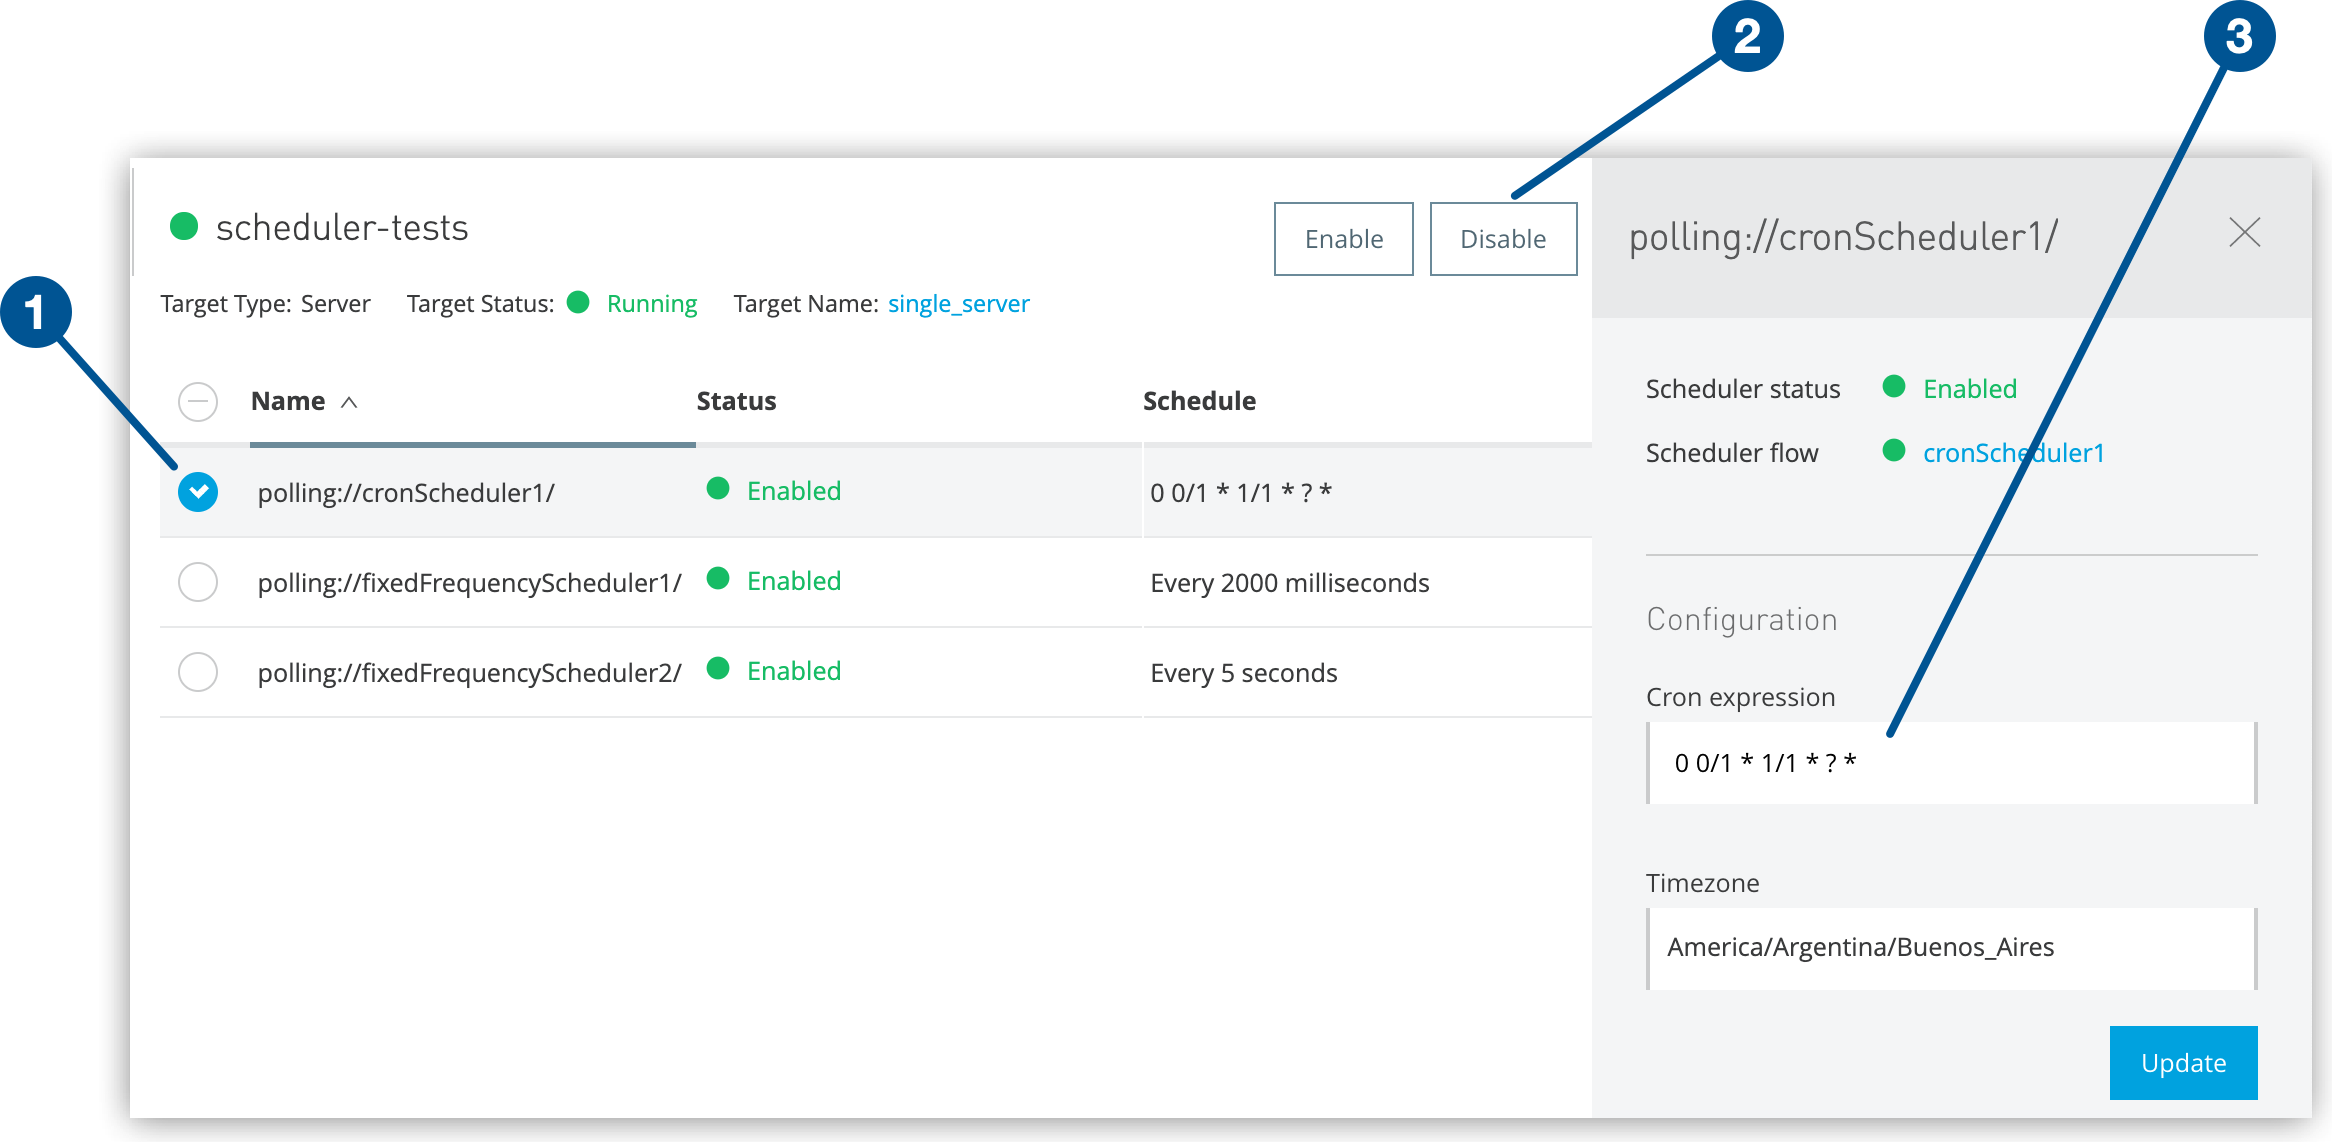Image resolution: width=2332 pixels, height=1142 pixels.
Task: Click the Status column header
Action: pos(736,401)
